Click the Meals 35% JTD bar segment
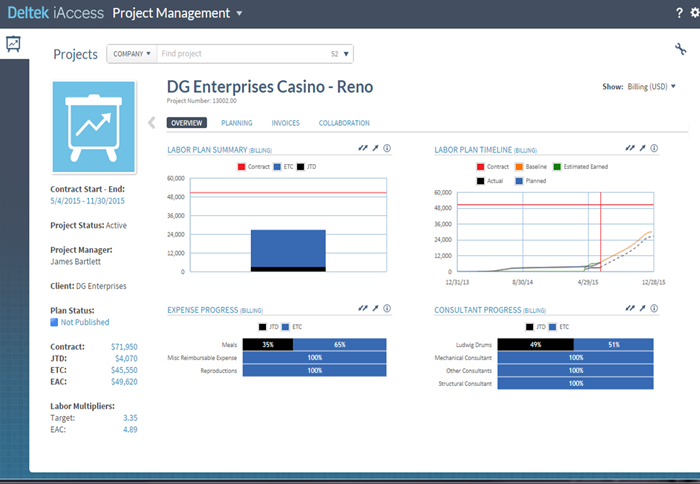Screen dimensions: 700x484 point(268,344)
